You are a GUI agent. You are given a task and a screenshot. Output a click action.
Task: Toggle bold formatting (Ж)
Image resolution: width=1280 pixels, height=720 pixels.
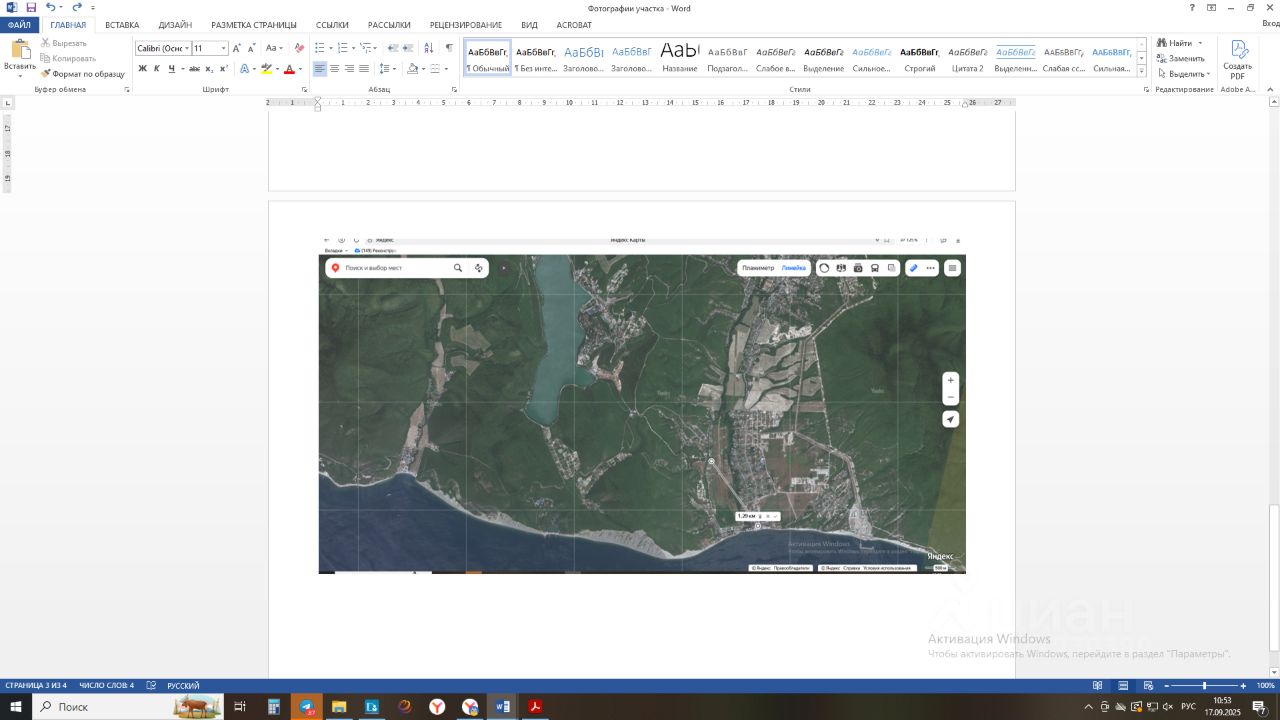pyautogui.click(x=142, y=69)
